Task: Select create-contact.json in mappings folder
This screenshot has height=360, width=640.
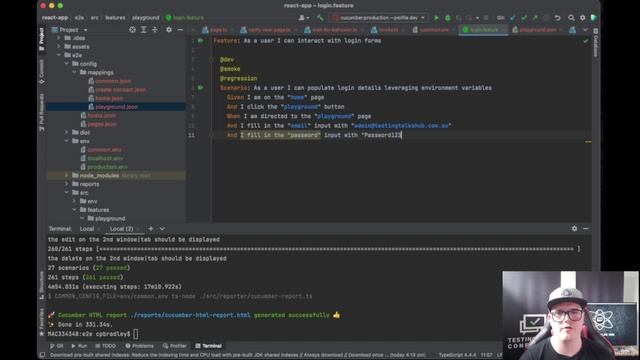Action: (120, 89)
